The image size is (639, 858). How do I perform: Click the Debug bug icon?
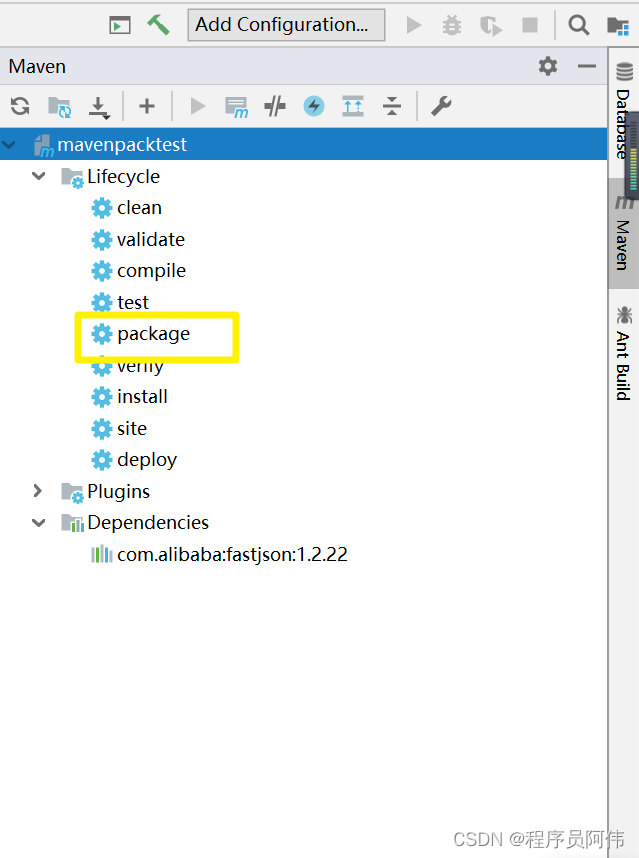452,25
